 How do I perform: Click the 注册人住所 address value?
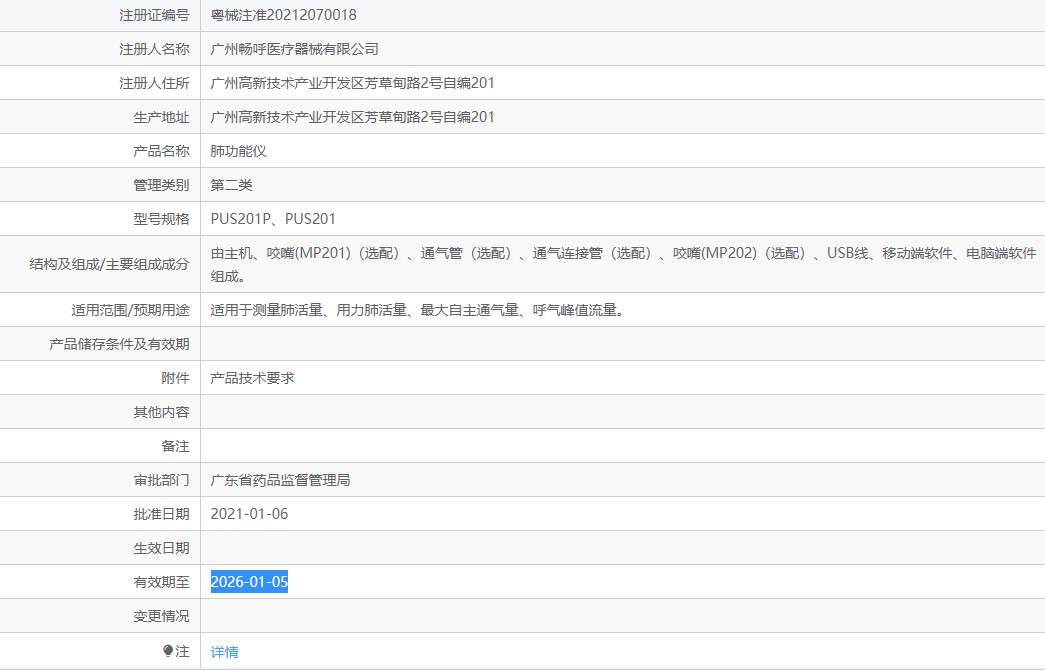[x=353, y=83]
